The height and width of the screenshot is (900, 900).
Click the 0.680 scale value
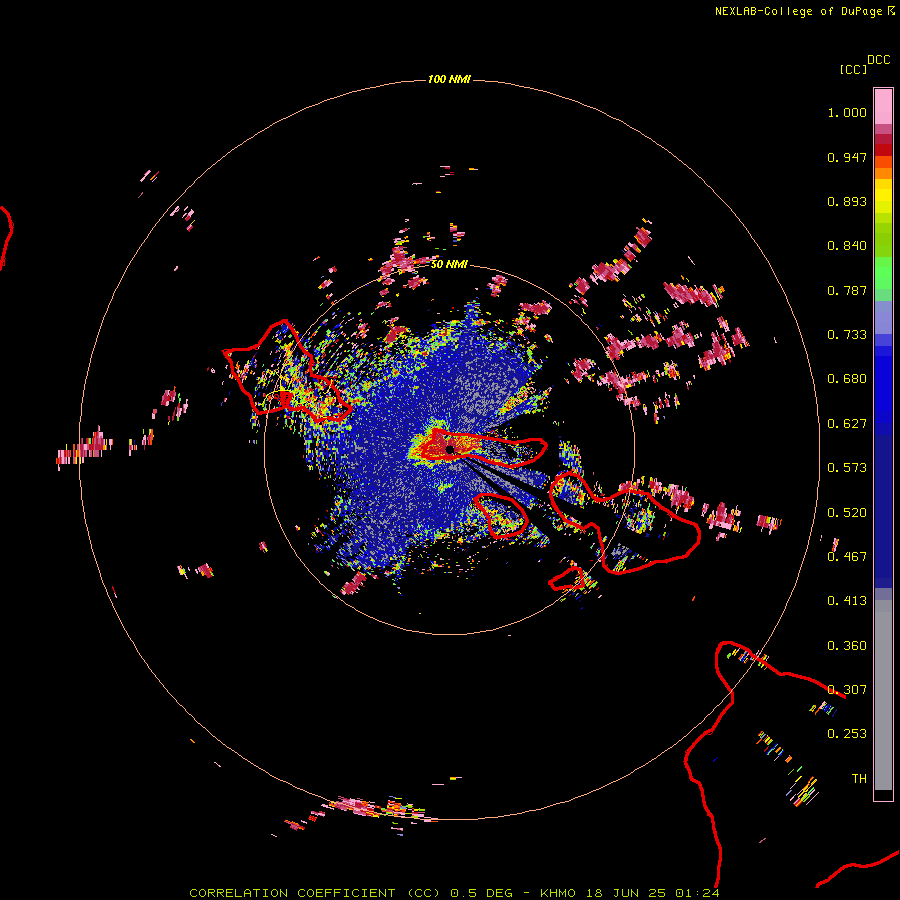point(847,379)
